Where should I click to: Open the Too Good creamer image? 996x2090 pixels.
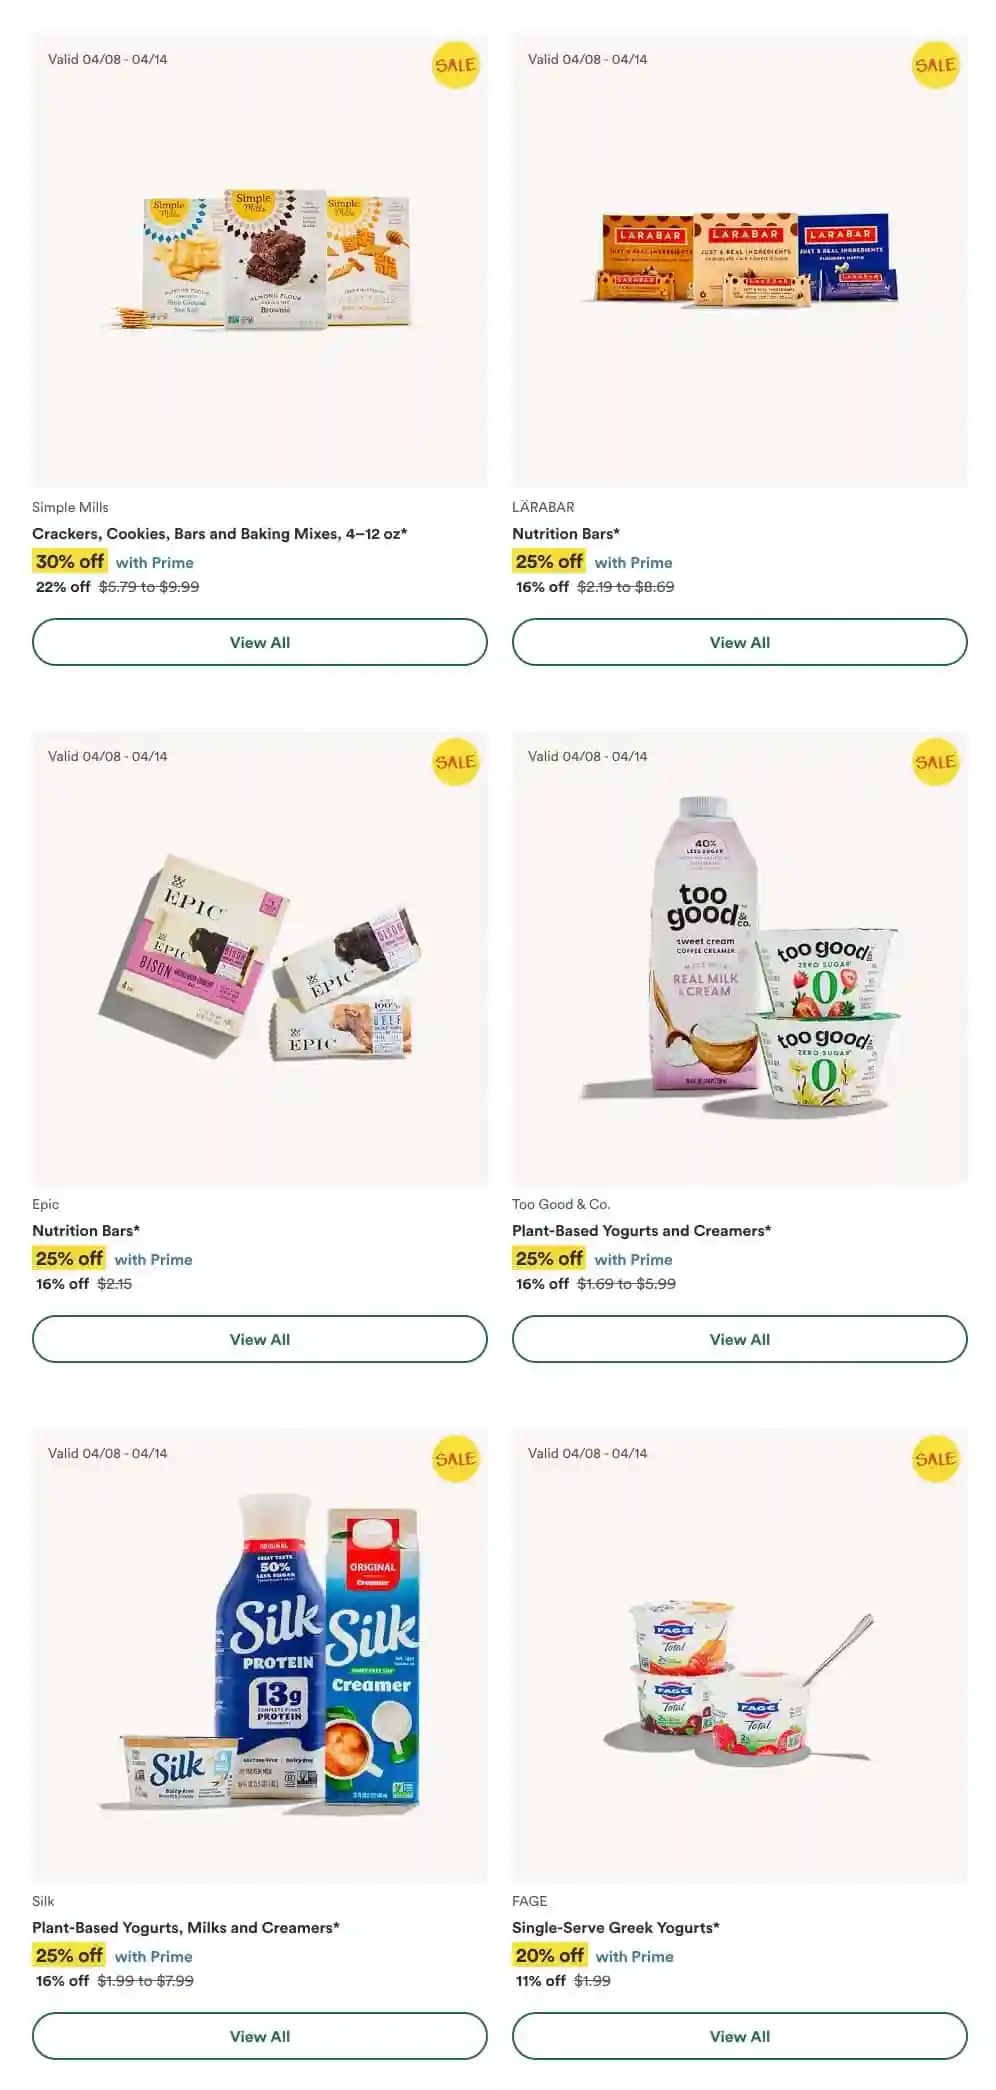coord(740,955)
